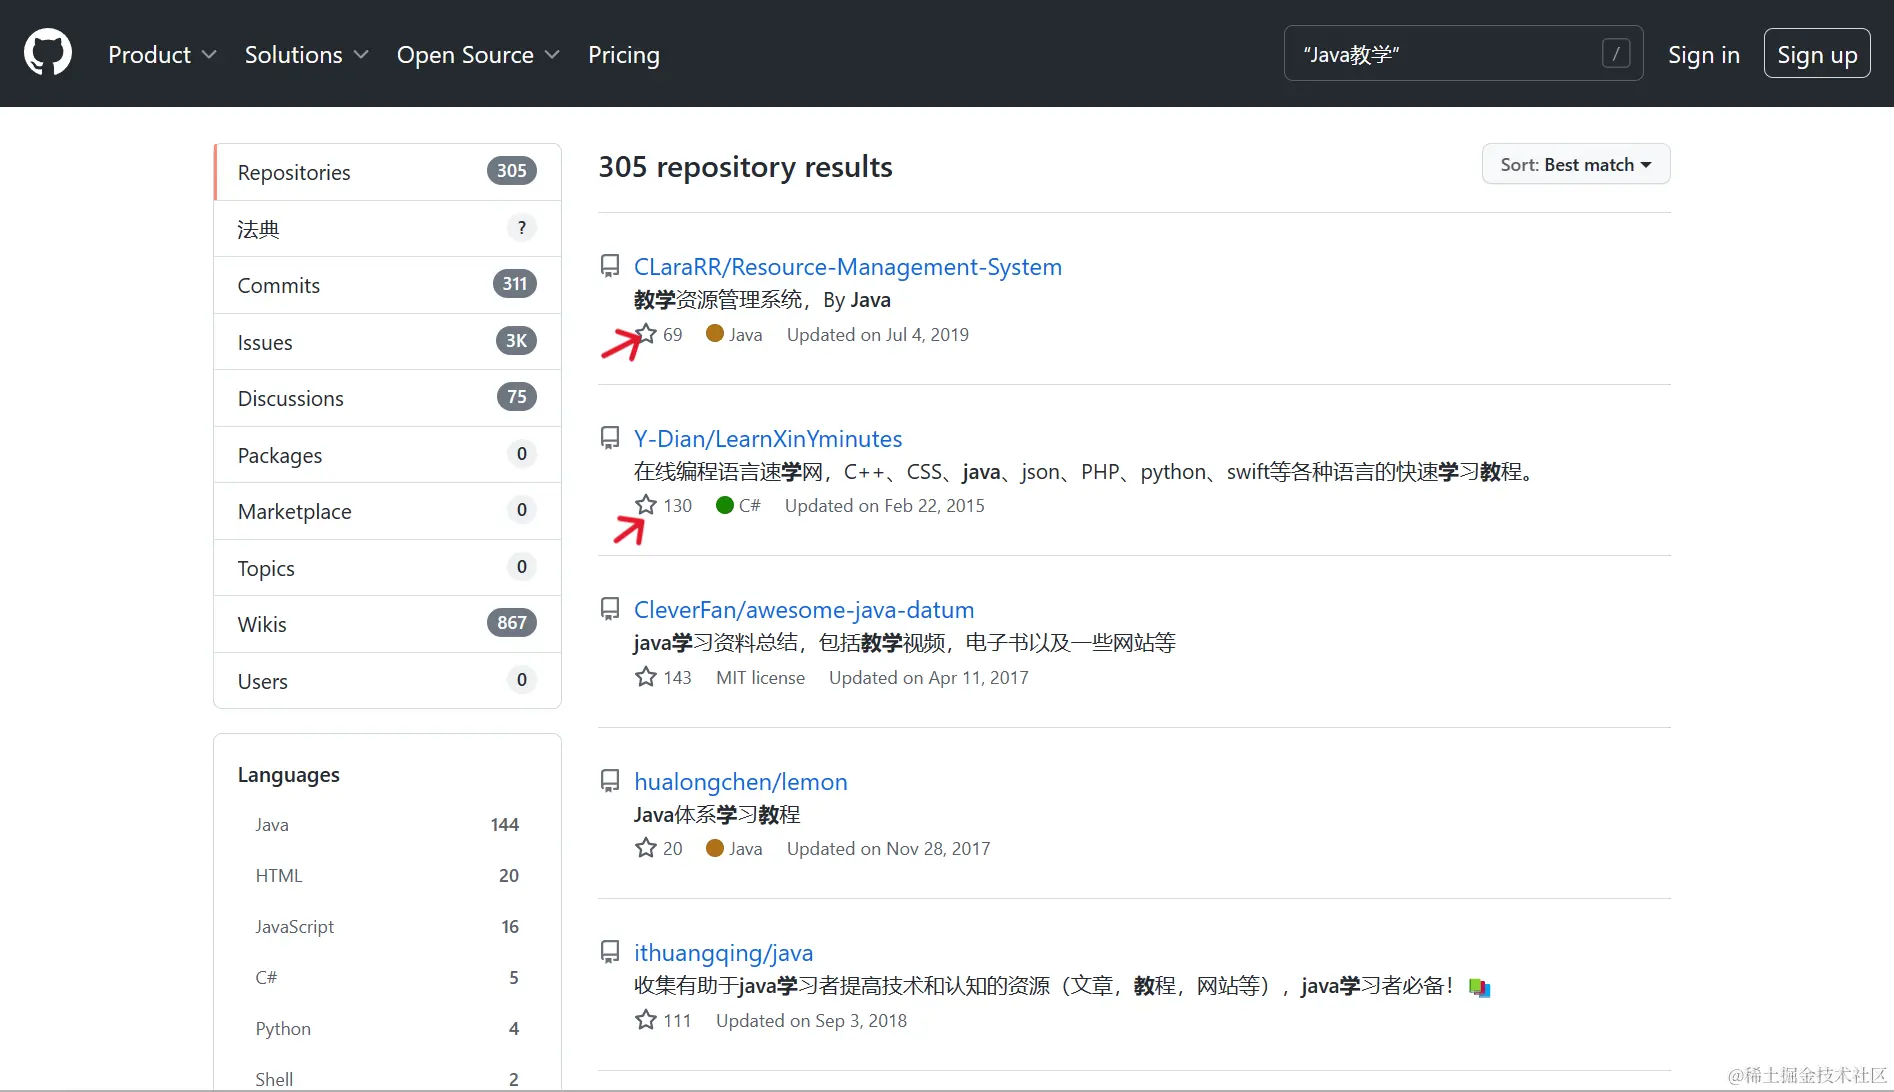This screenshot has width=1894, height=1092.
Task: Click the 111 stars count
Action: (x=678, y=1020)
